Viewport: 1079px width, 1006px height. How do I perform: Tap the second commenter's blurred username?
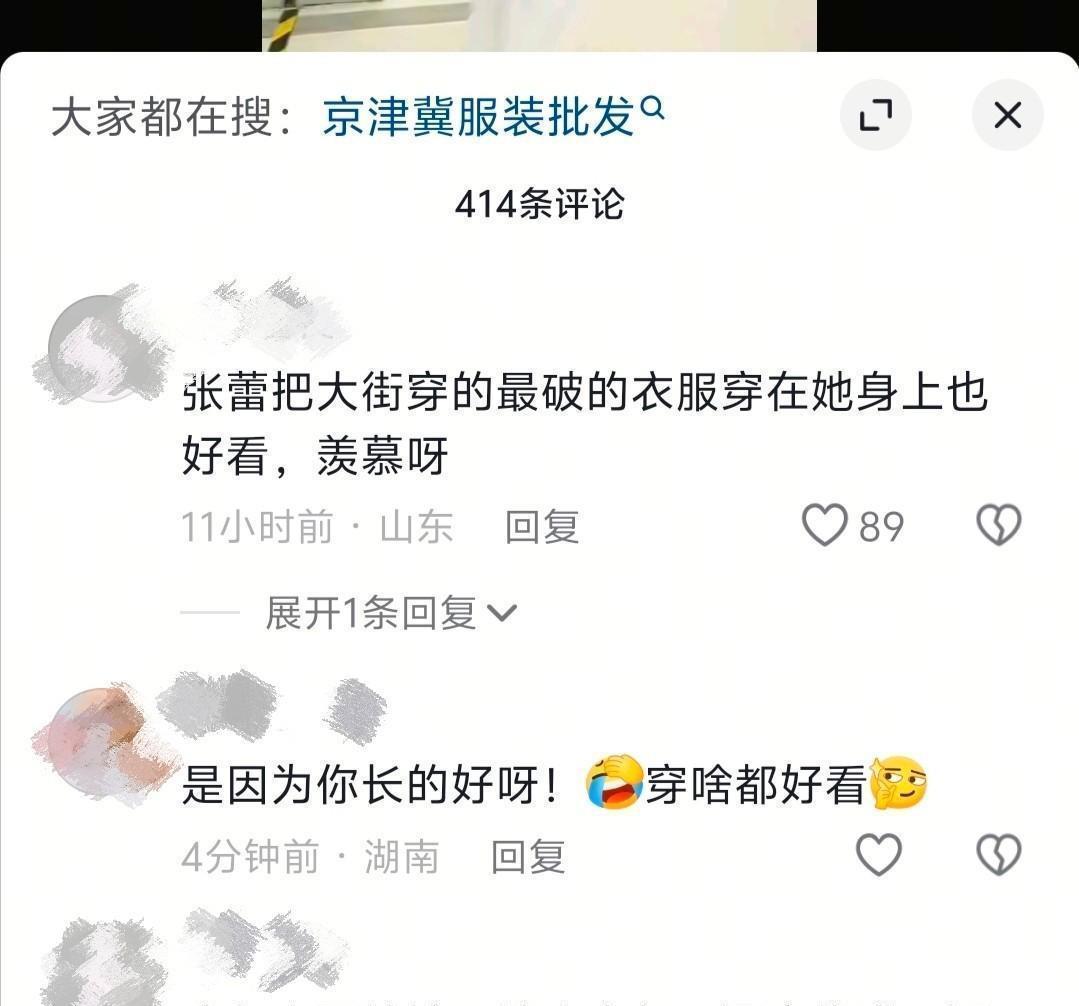(272, 705)
